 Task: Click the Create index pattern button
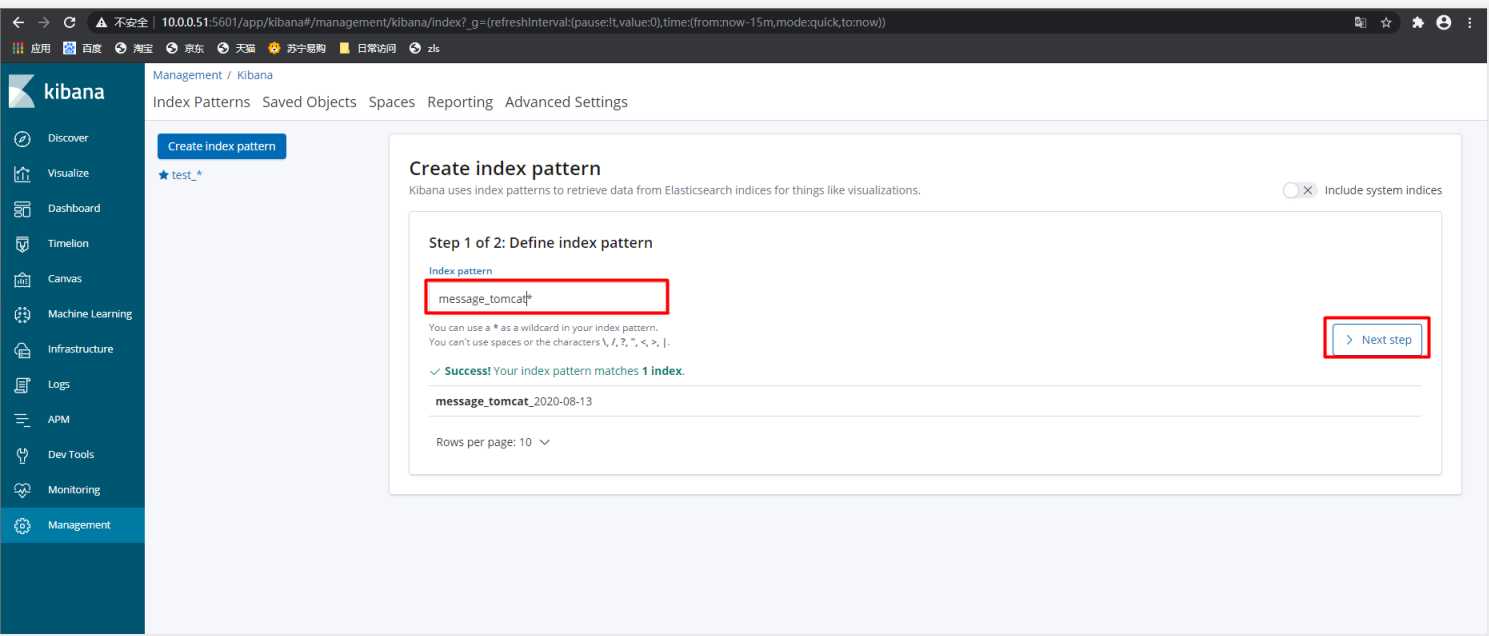[222, 146]
